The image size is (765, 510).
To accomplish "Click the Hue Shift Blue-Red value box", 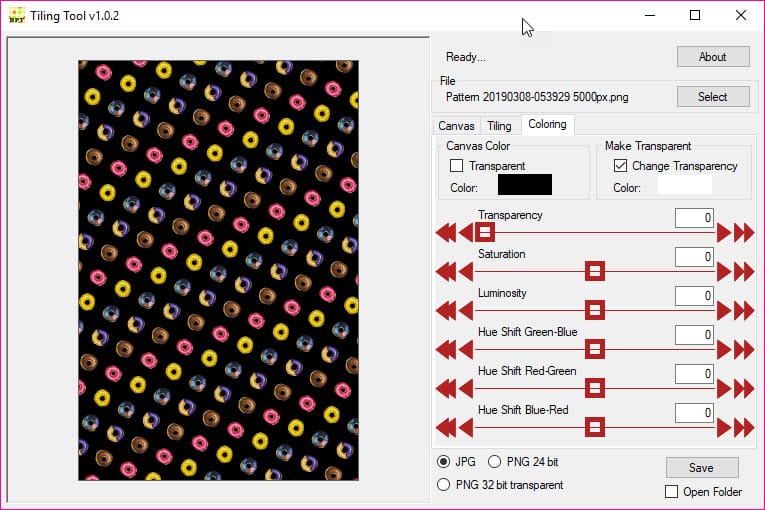I will click(695, 413).
